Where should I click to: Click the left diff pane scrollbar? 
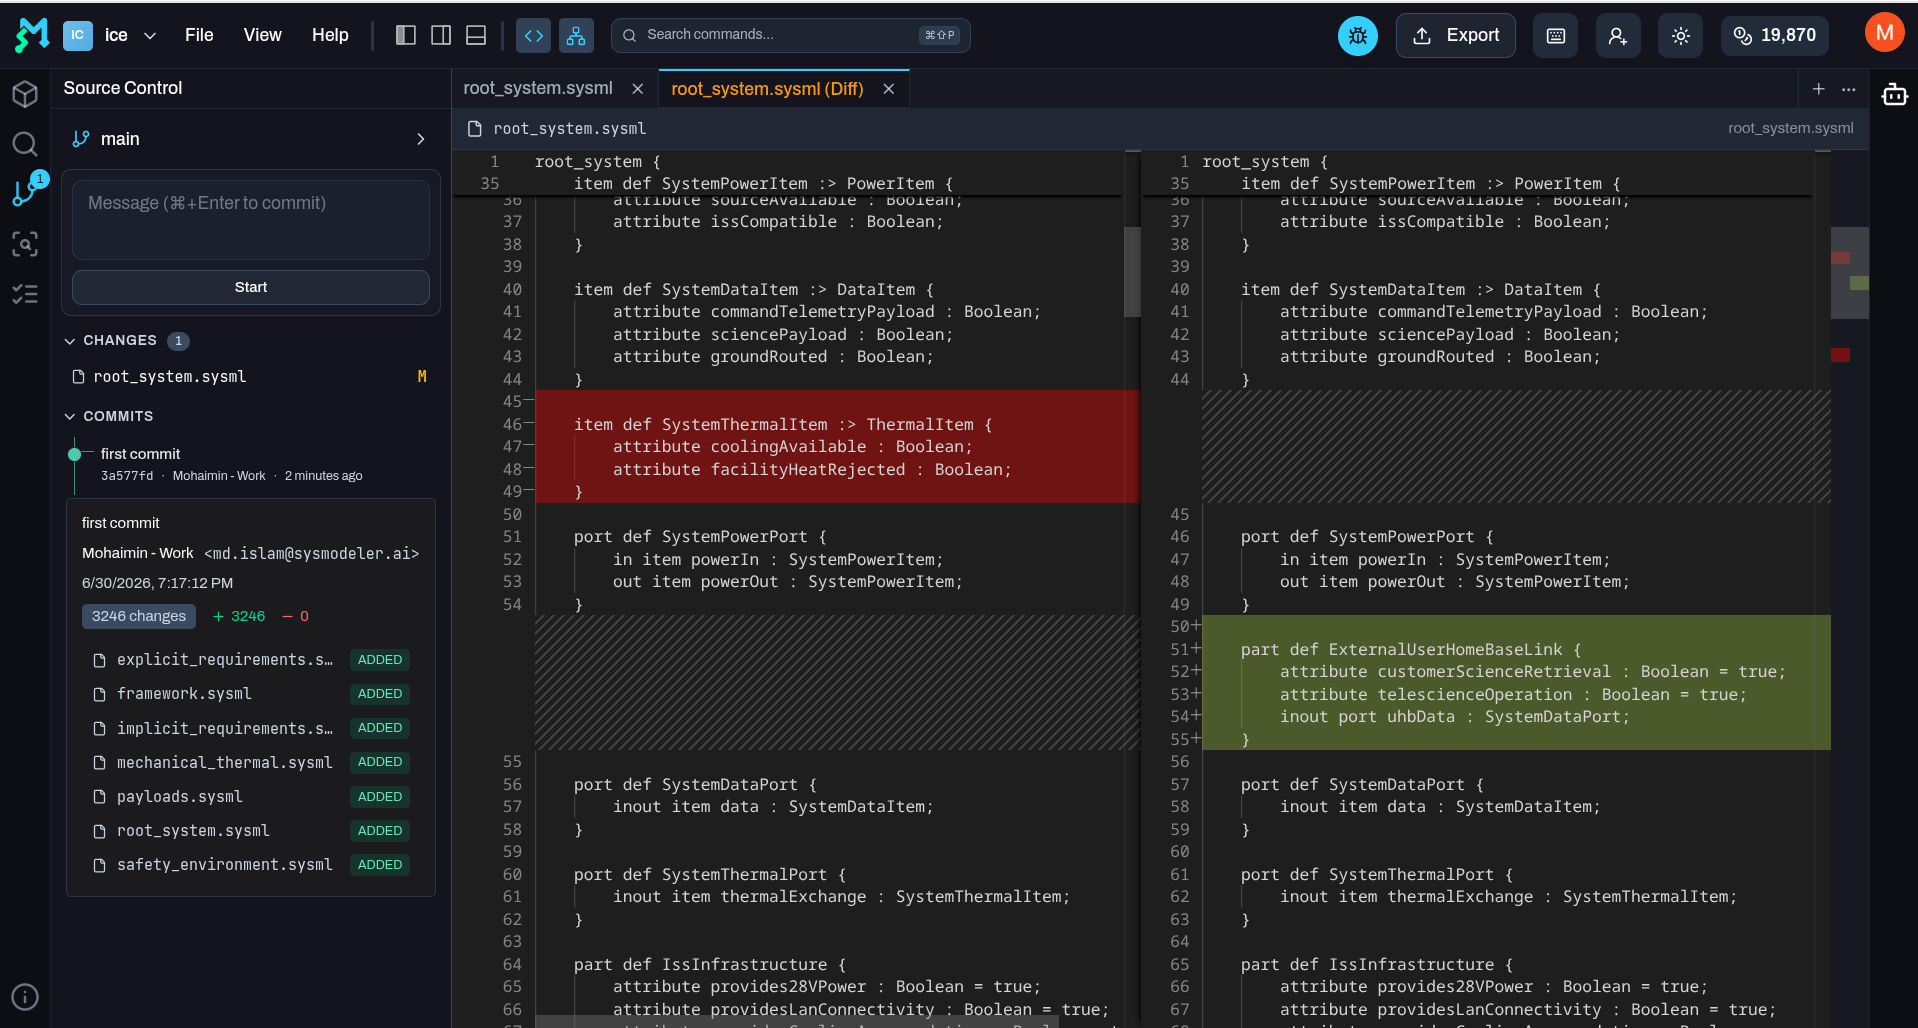pos(1132,271)
